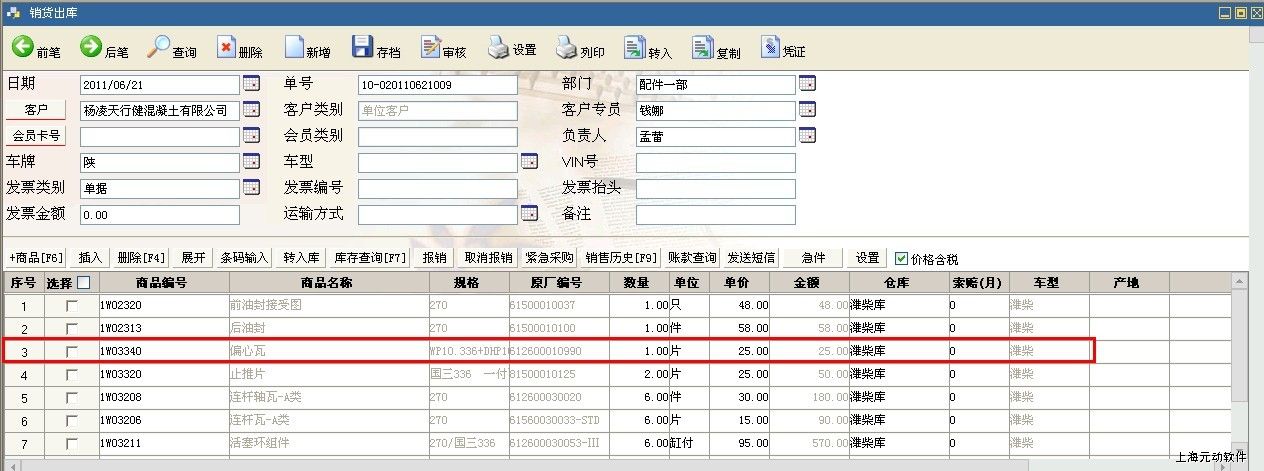
Task: Print the list via 列印 icon
Action: tap(567, 47)
